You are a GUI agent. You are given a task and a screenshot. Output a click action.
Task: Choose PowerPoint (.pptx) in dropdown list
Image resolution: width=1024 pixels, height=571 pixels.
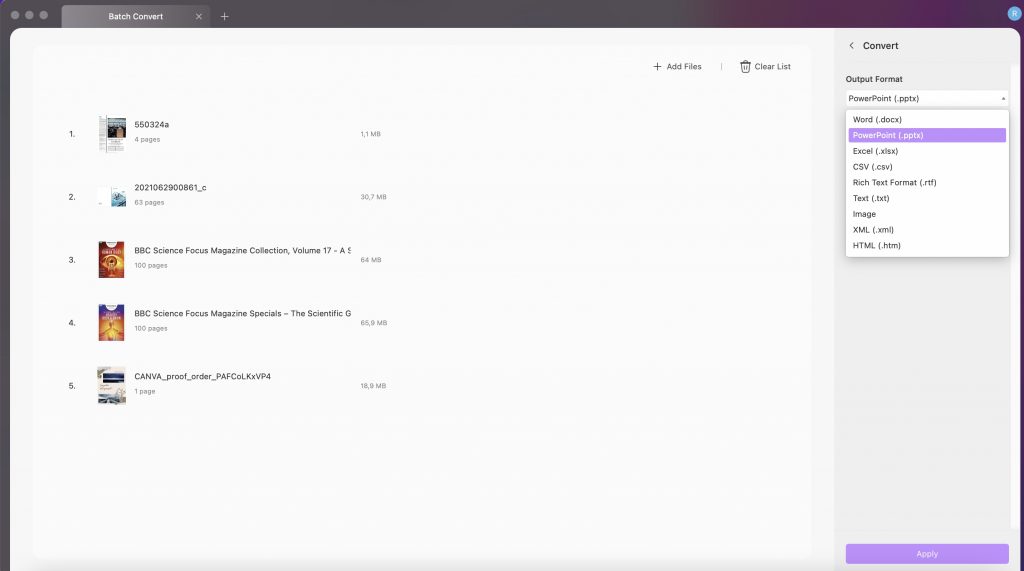click(x=927, y=135)
